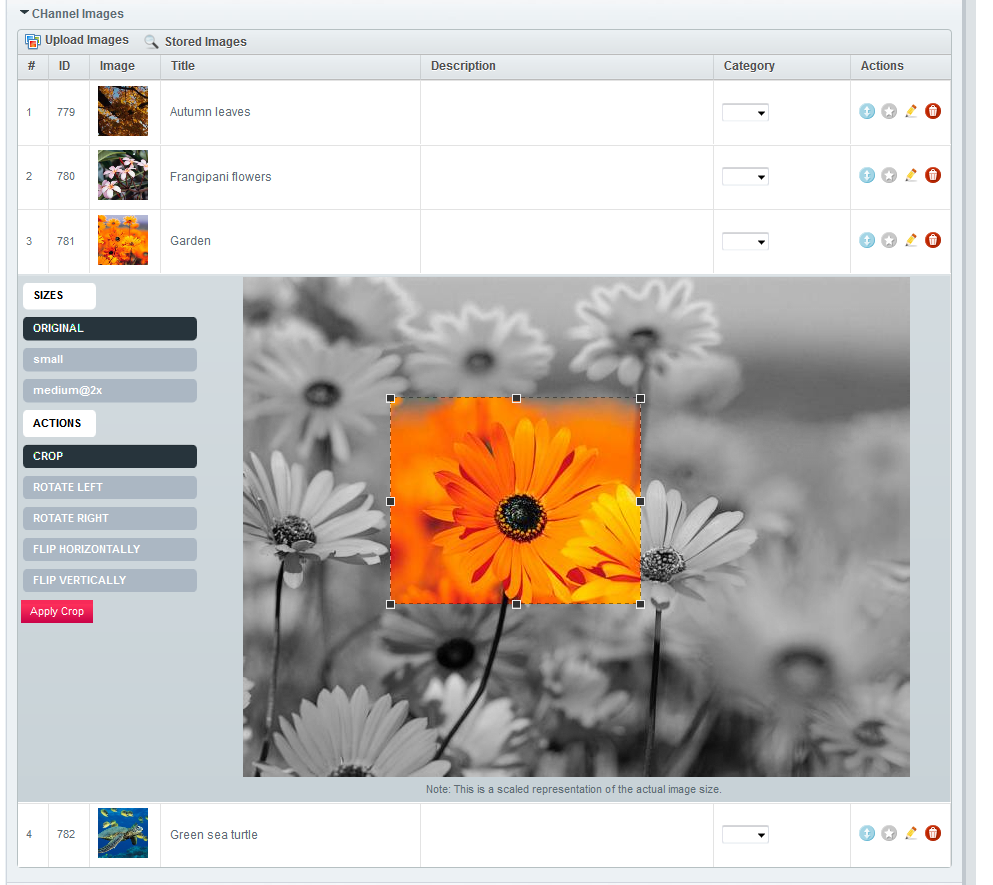Click the ID value 782
The image size is (993, 885).
pos(66,834)
